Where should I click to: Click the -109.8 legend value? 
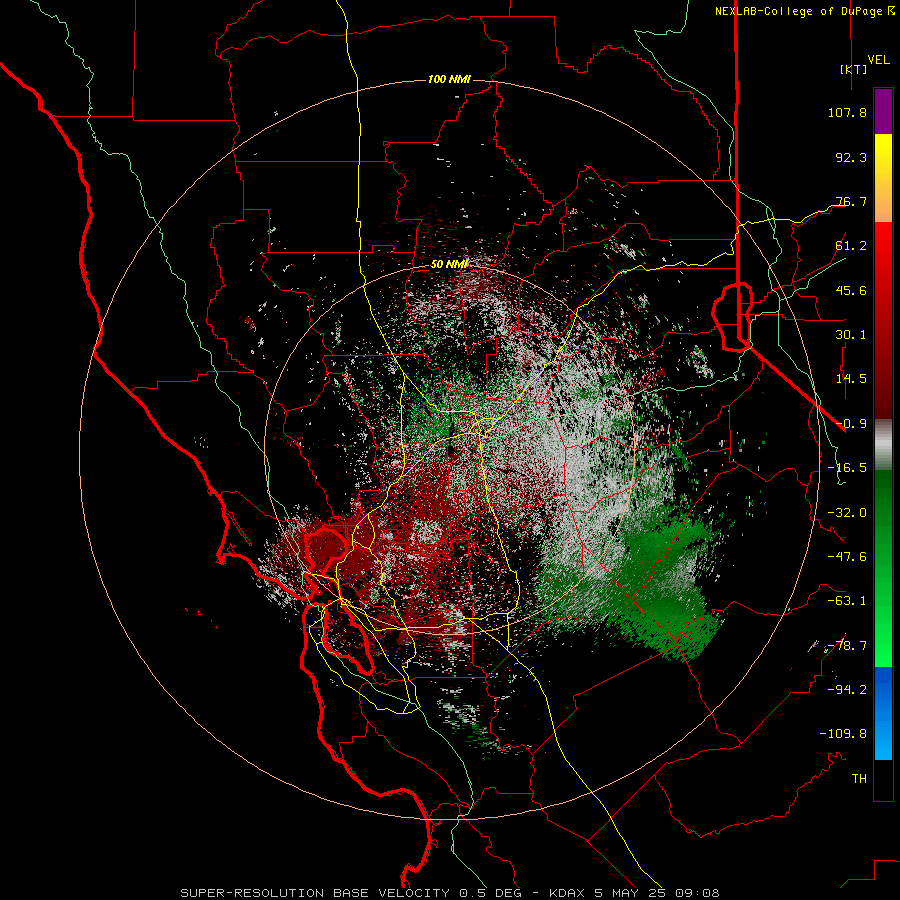pos(843,734)
